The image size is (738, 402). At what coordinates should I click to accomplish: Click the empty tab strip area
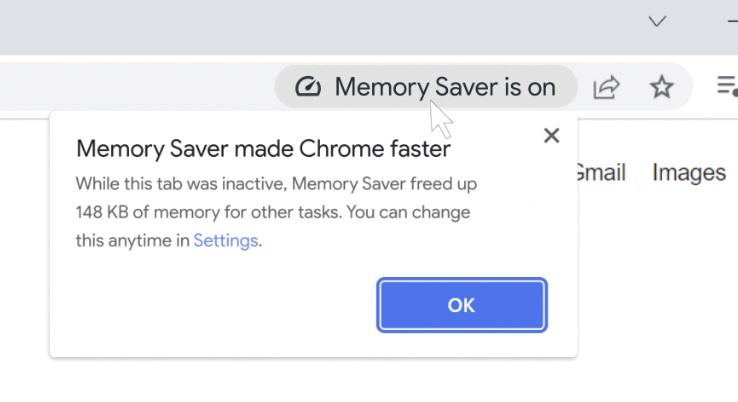pos(320,26)
